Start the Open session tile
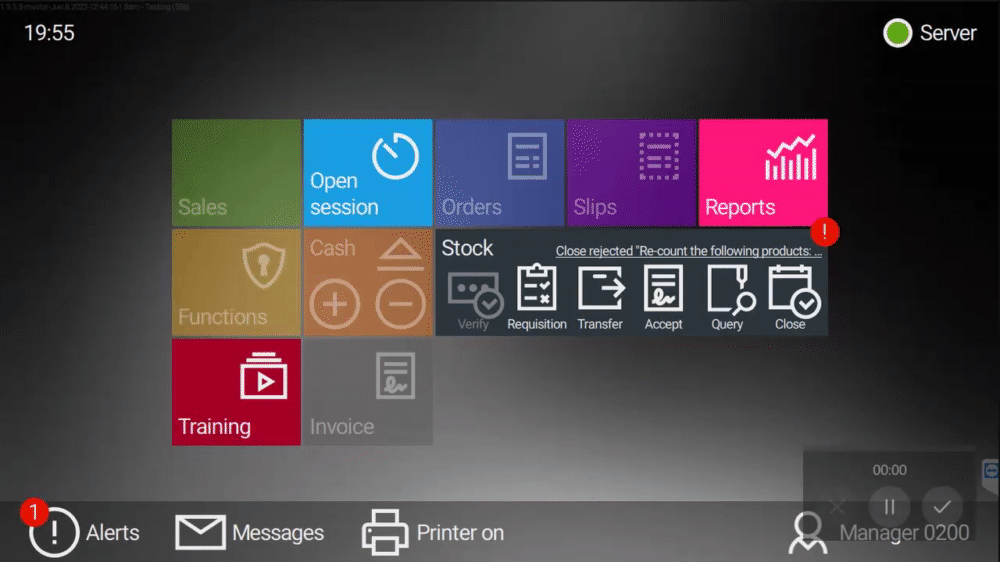 367,172
